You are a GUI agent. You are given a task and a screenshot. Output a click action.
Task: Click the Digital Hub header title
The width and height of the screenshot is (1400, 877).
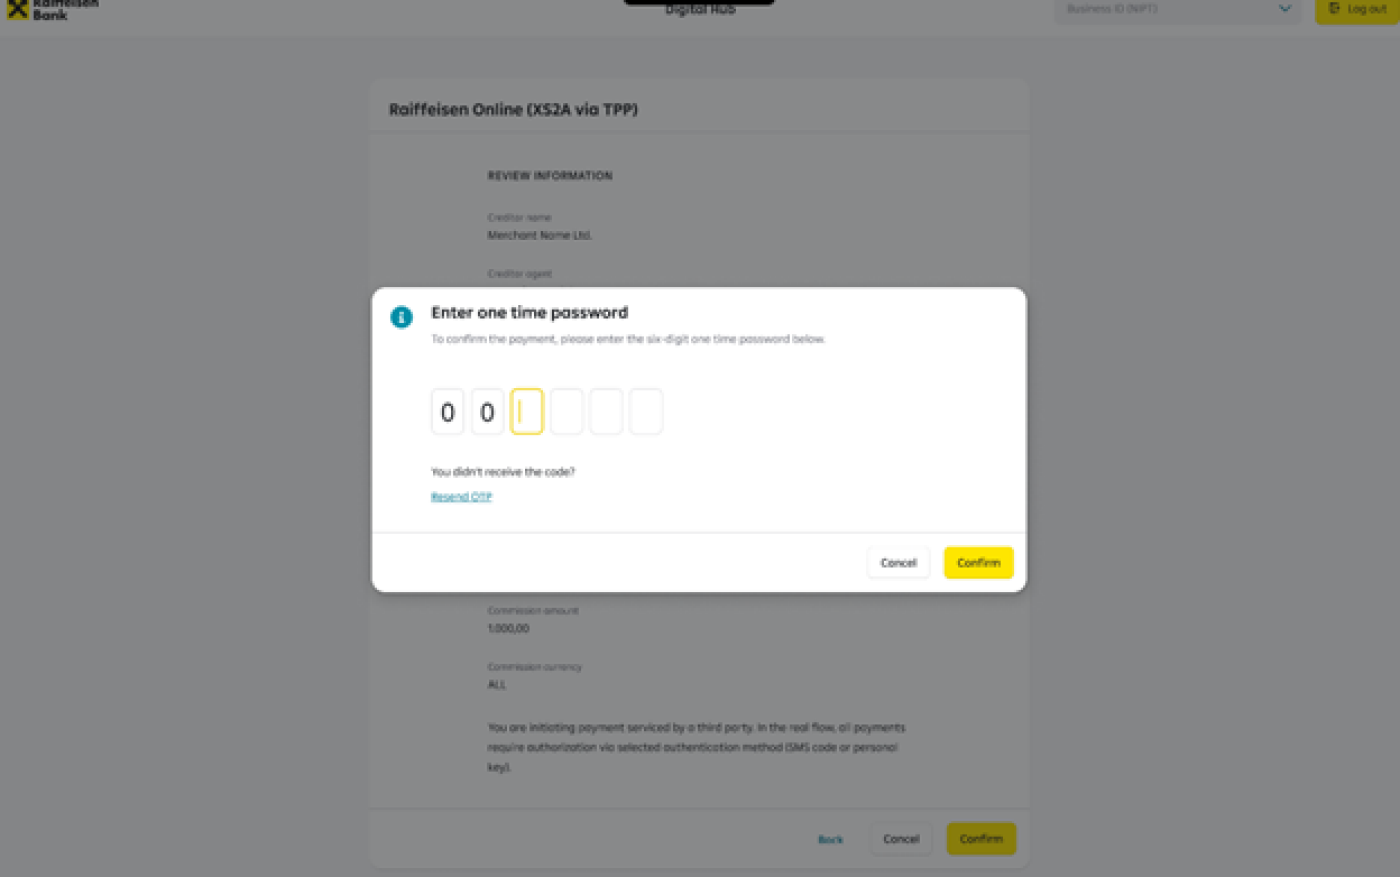700,9
